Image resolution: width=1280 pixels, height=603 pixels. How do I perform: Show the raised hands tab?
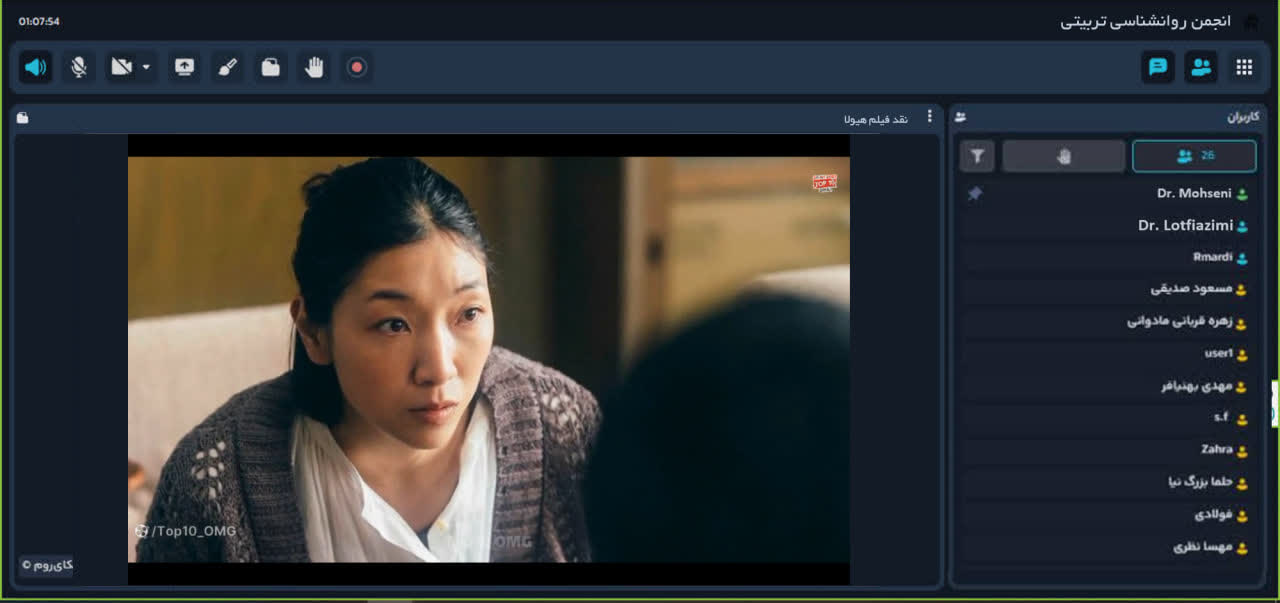(1064, 156)
